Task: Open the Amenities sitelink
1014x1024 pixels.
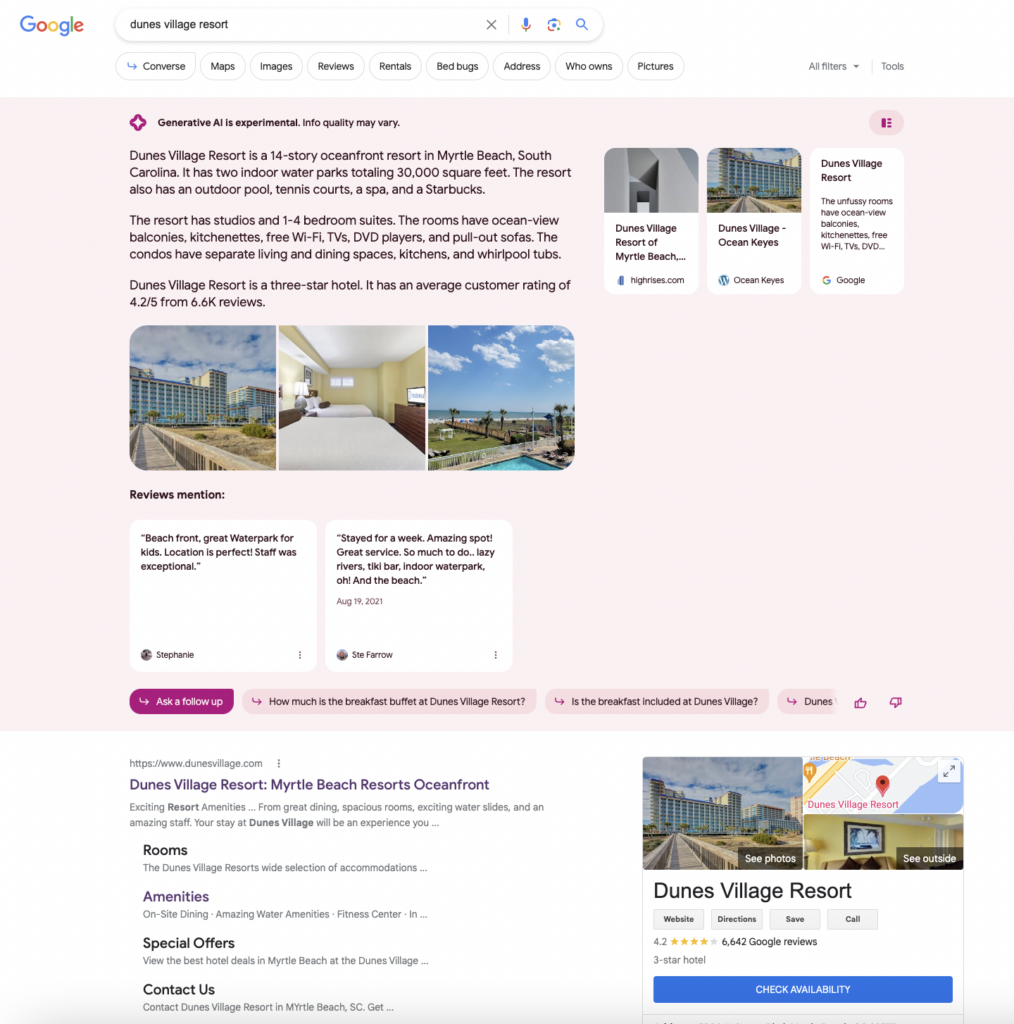Action: [176, 897]
